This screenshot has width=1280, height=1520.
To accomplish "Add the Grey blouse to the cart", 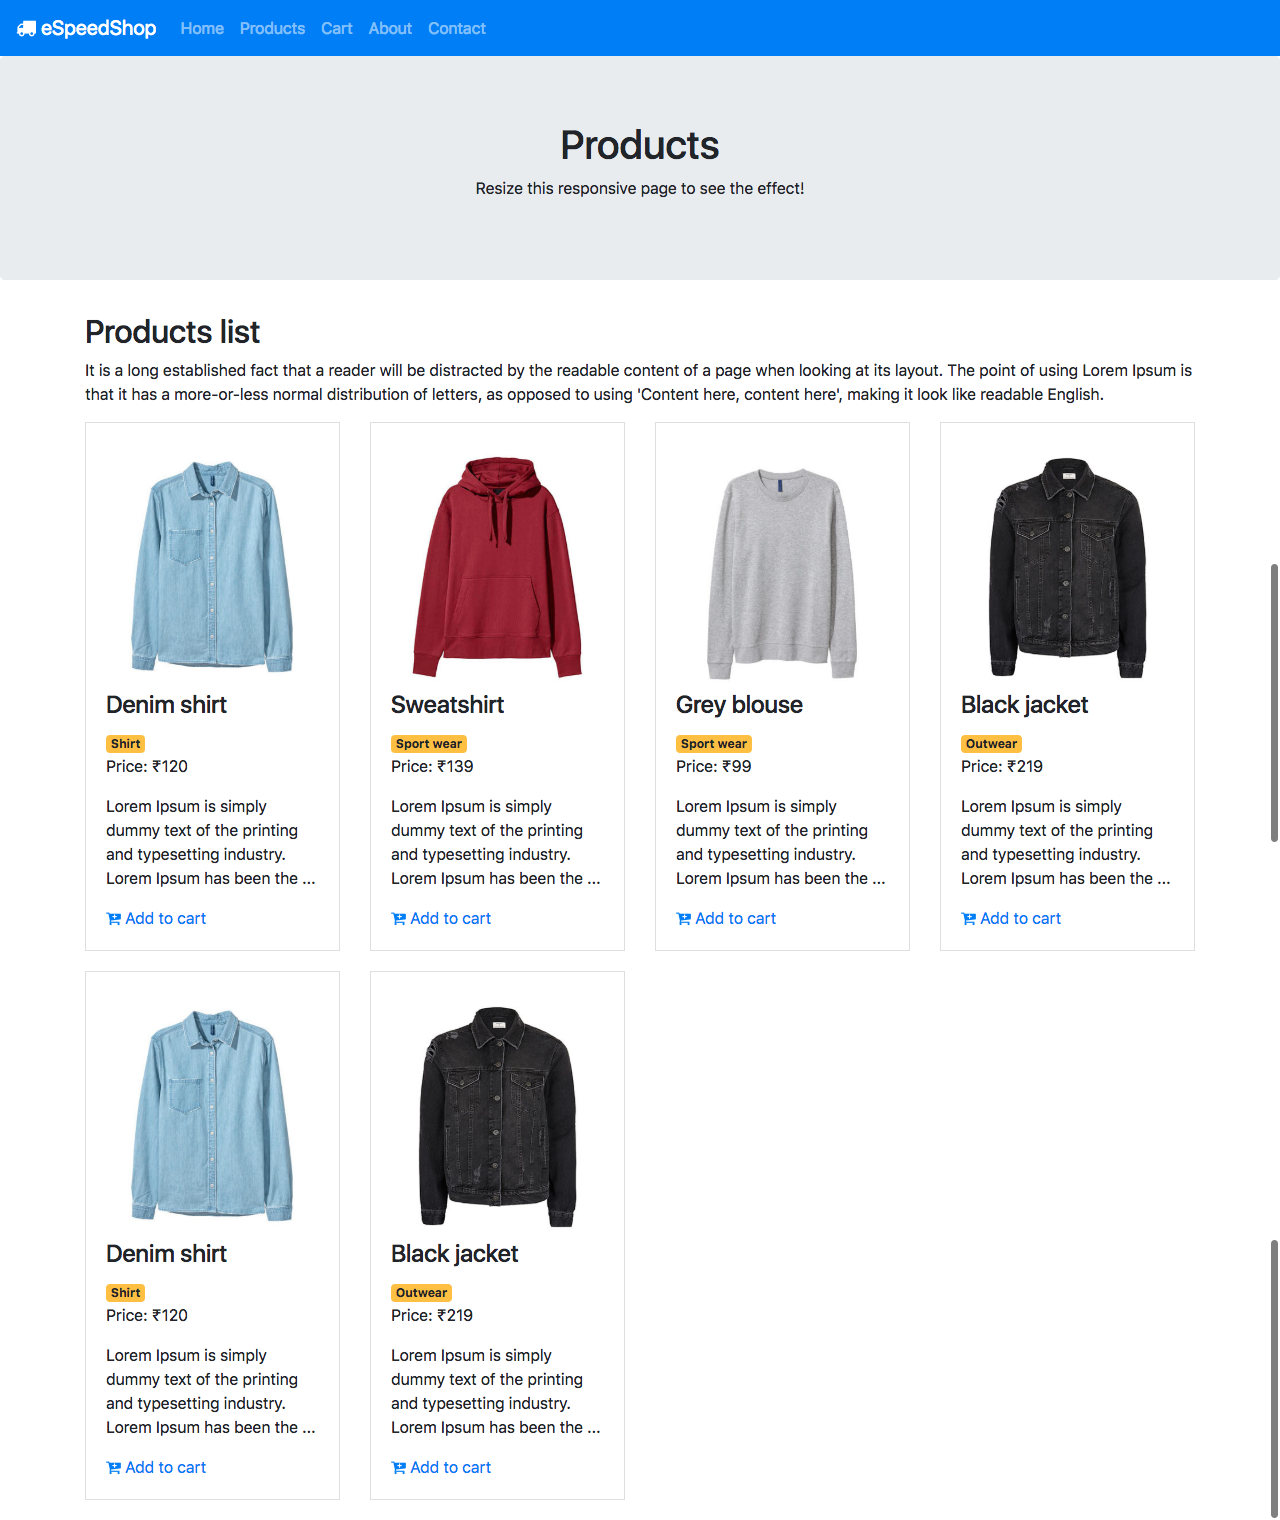I will tap(726, 918).
